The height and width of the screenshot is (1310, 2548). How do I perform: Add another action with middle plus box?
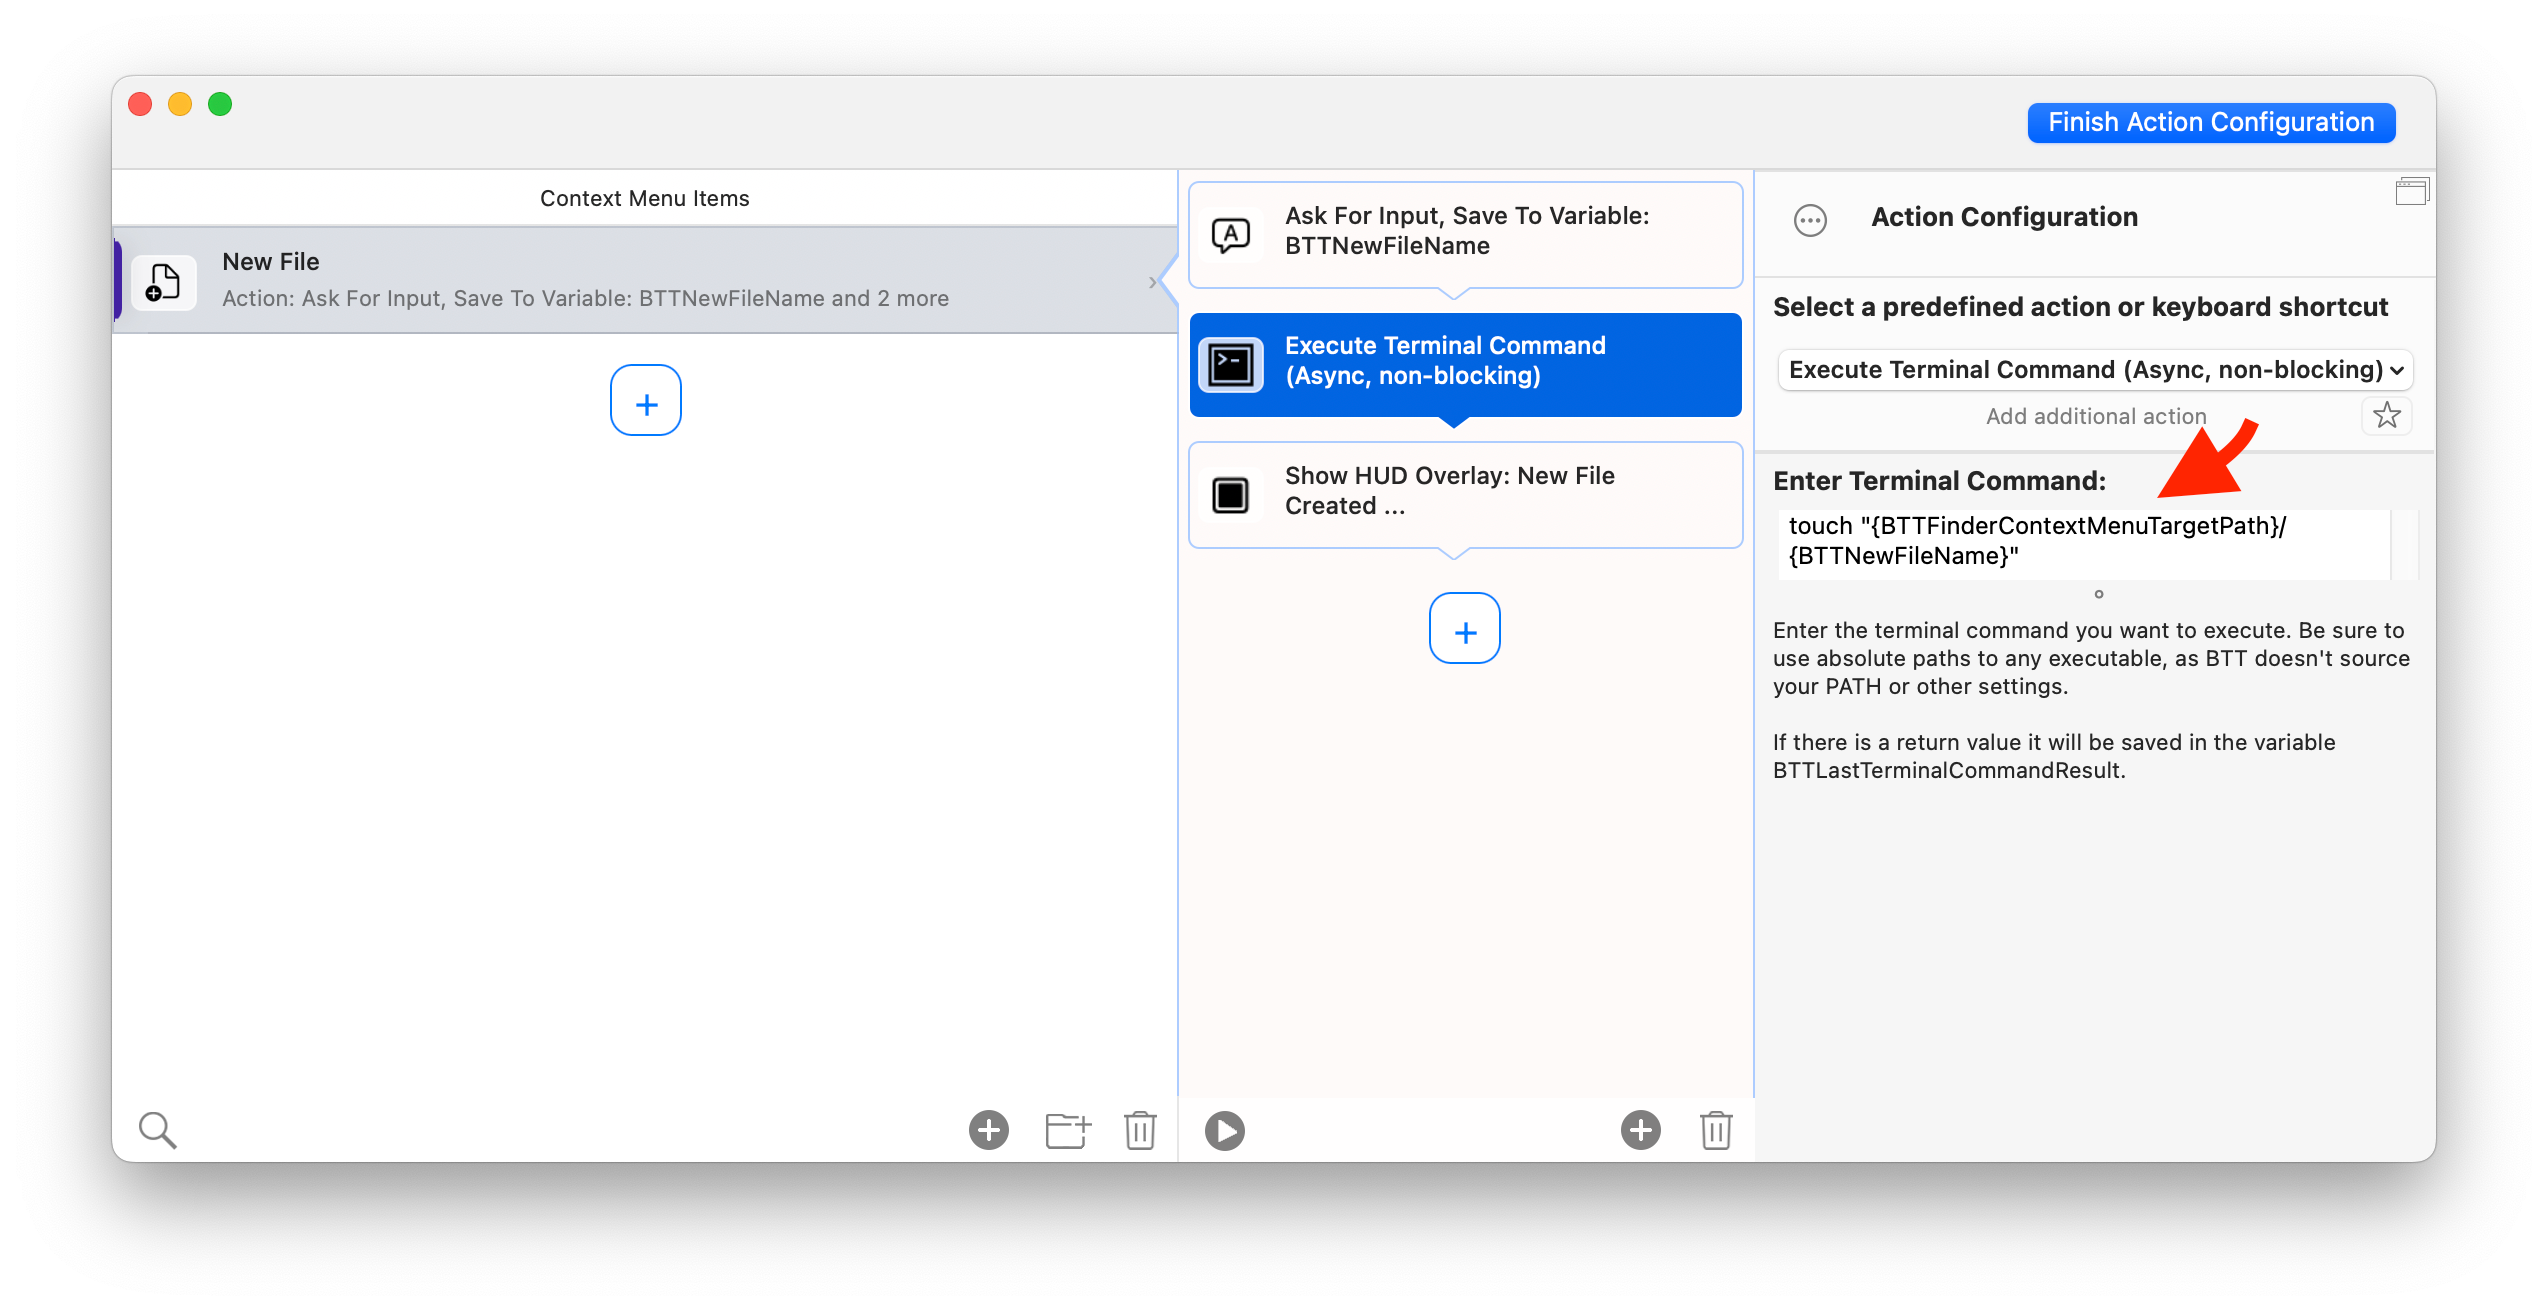point(1465,628)
